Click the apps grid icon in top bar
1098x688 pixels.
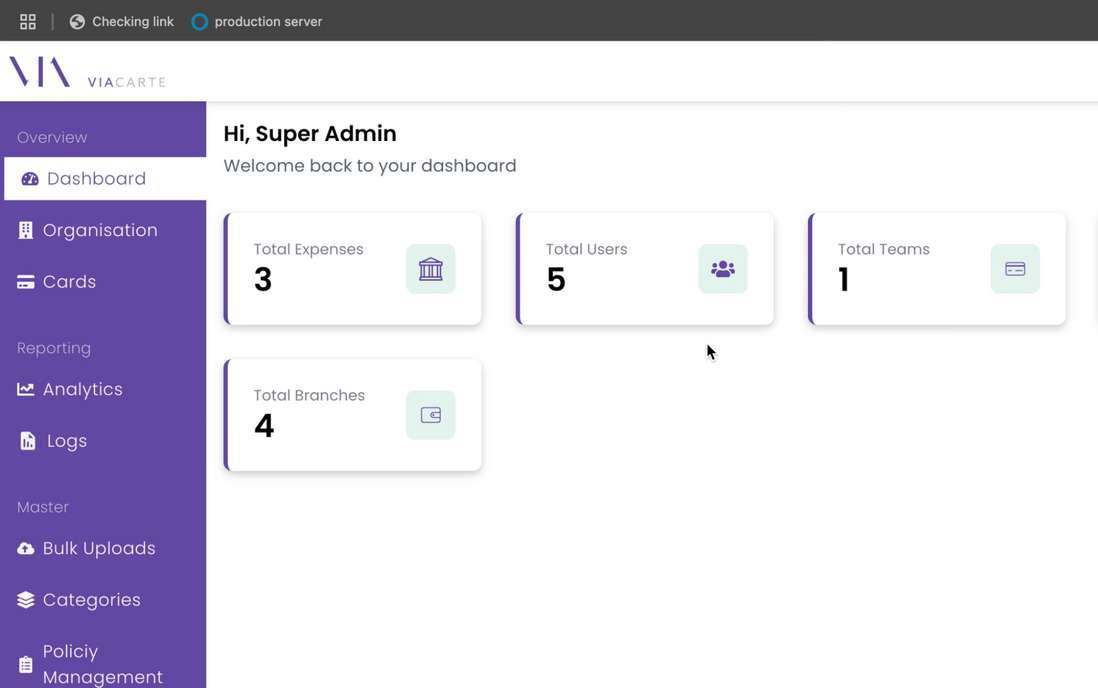pyautogui.click(x=28, y=21)
